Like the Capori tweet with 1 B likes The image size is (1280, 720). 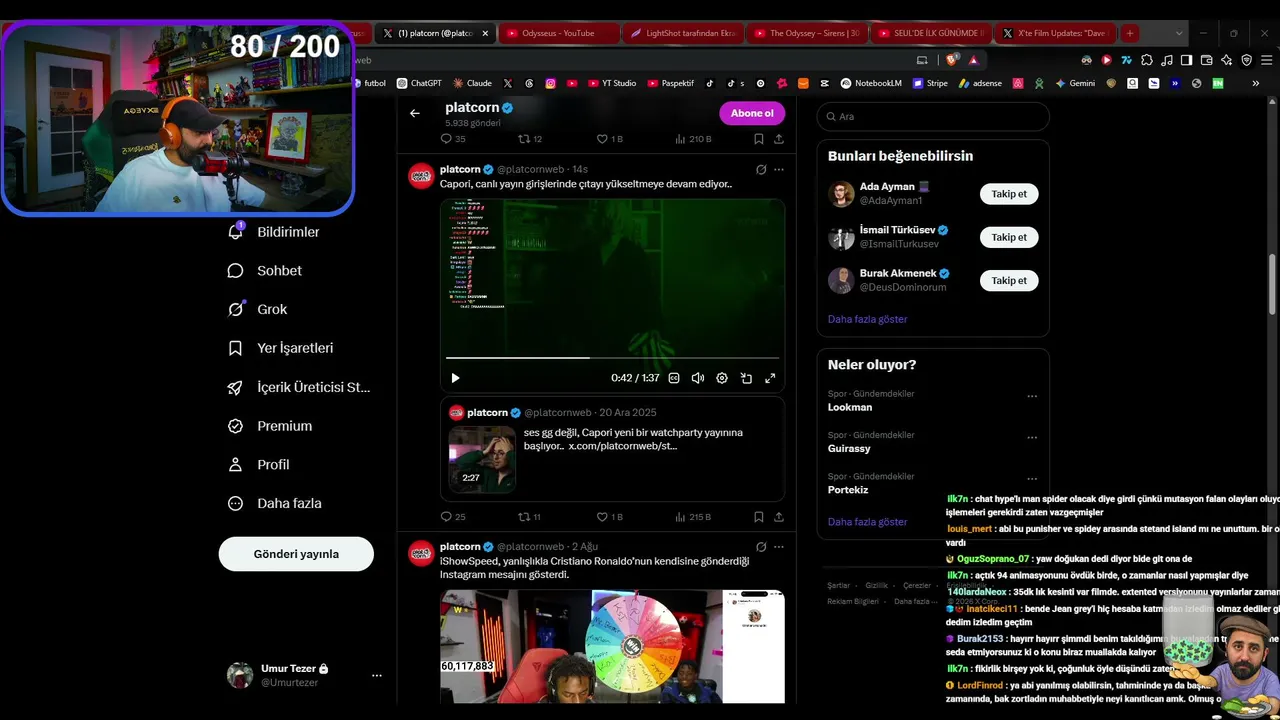pyautogui.click(x=609, y=517)
